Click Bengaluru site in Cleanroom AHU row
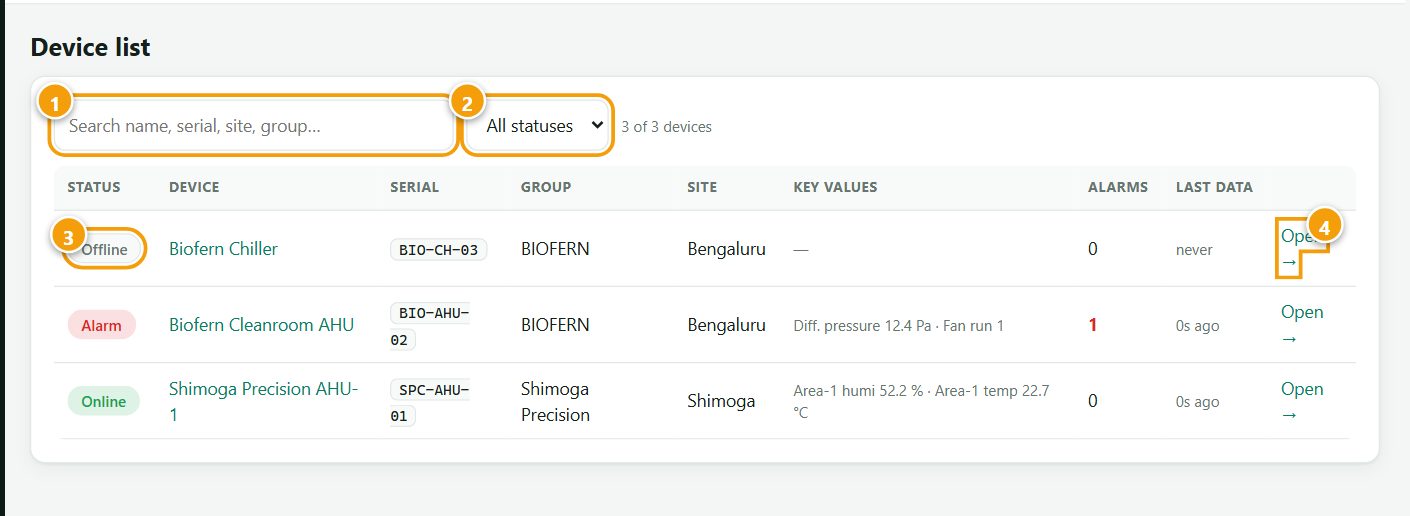This screenshot has height=516, width=1410. [x=726, y=325]
